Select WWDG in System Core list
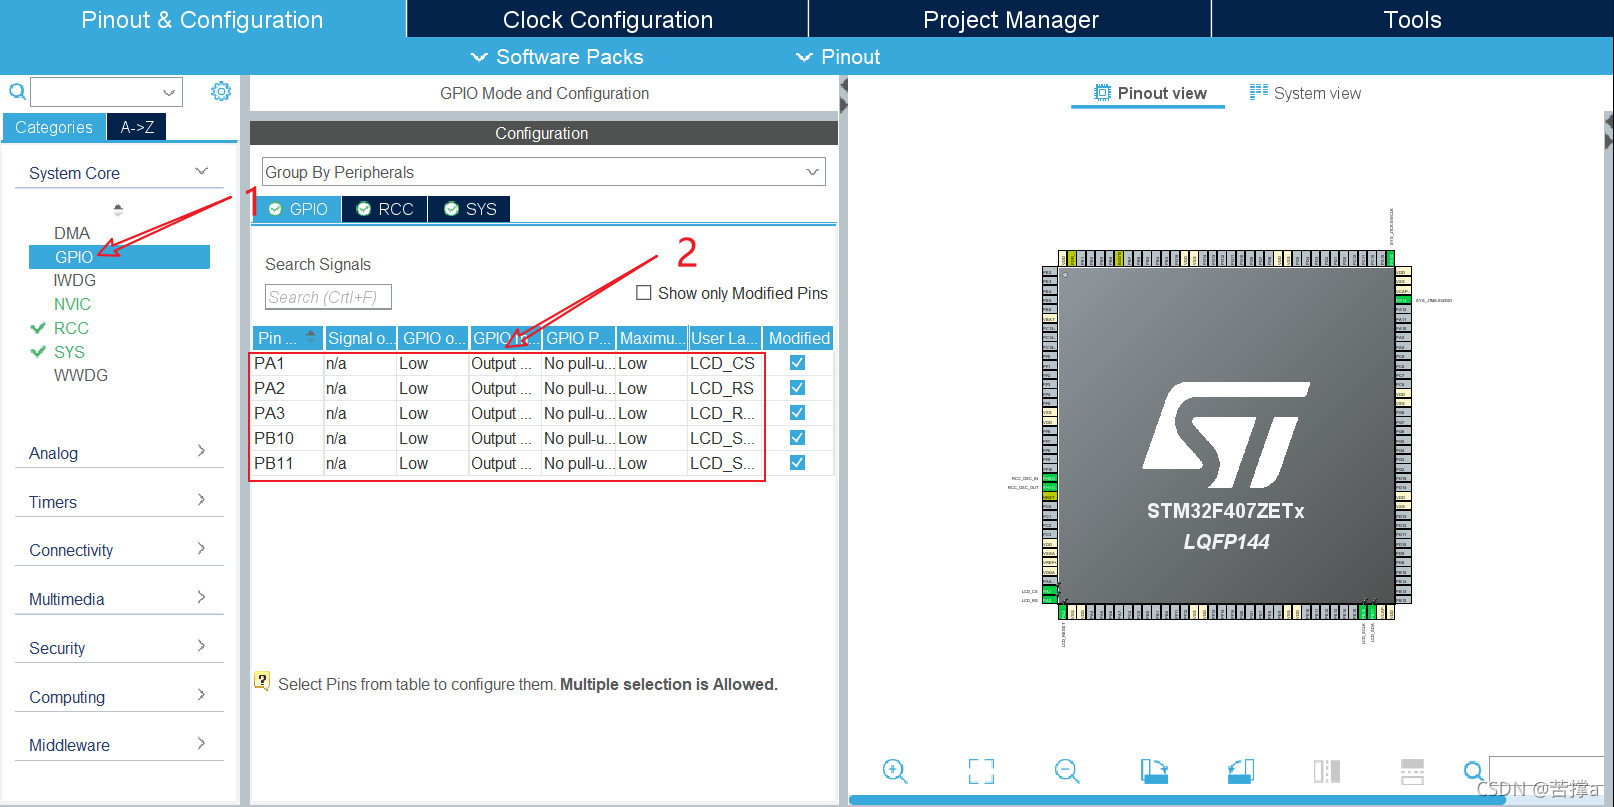The height and width of the screenshot is (807, 1614). (x=81, y=375)
